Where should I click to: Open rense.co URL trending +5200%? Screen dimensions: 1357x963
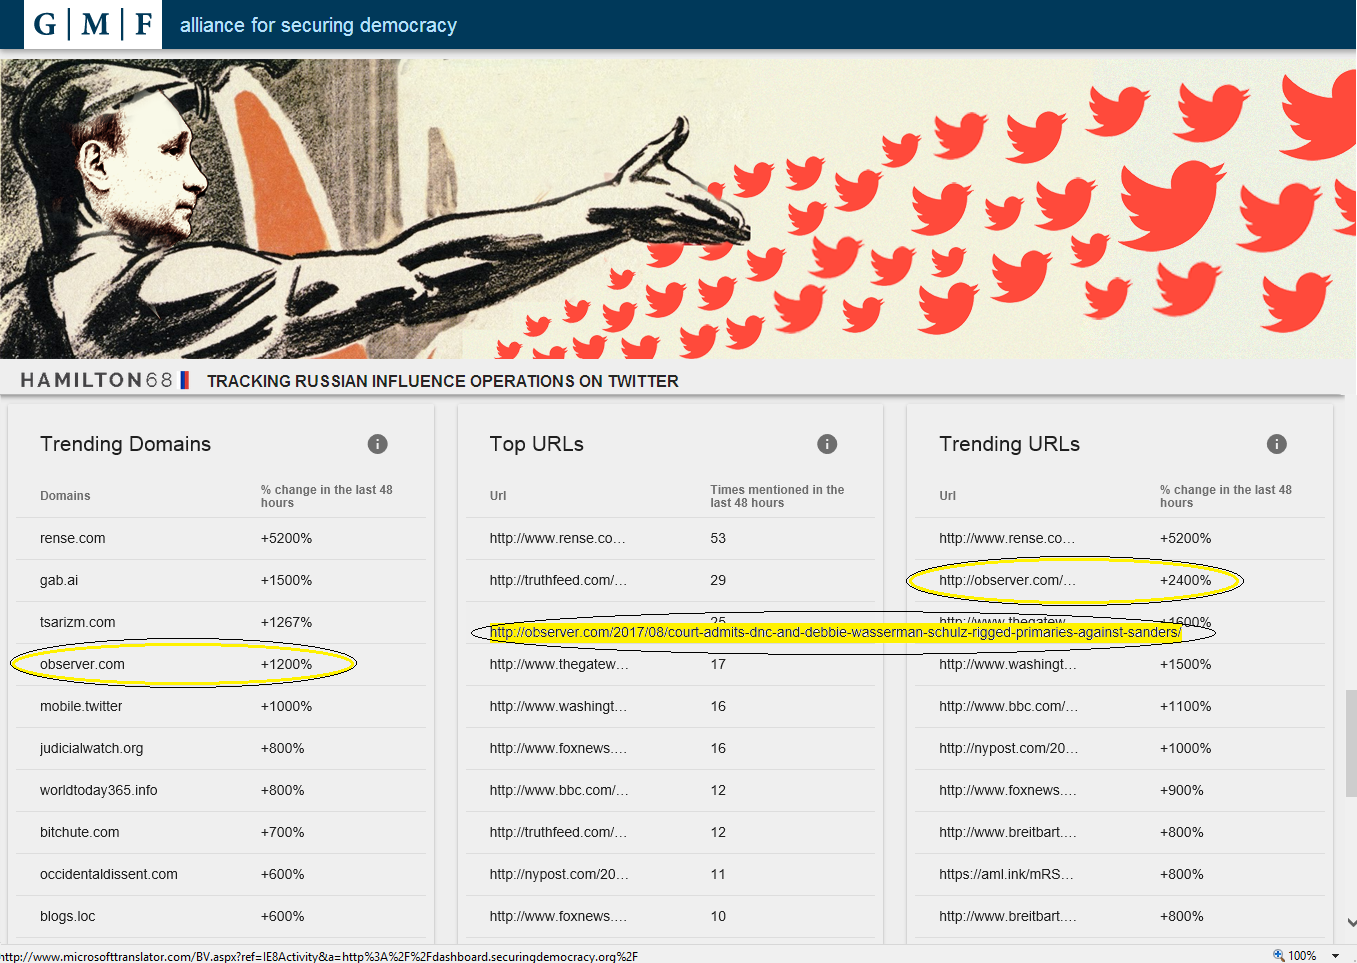(1007, 538)
